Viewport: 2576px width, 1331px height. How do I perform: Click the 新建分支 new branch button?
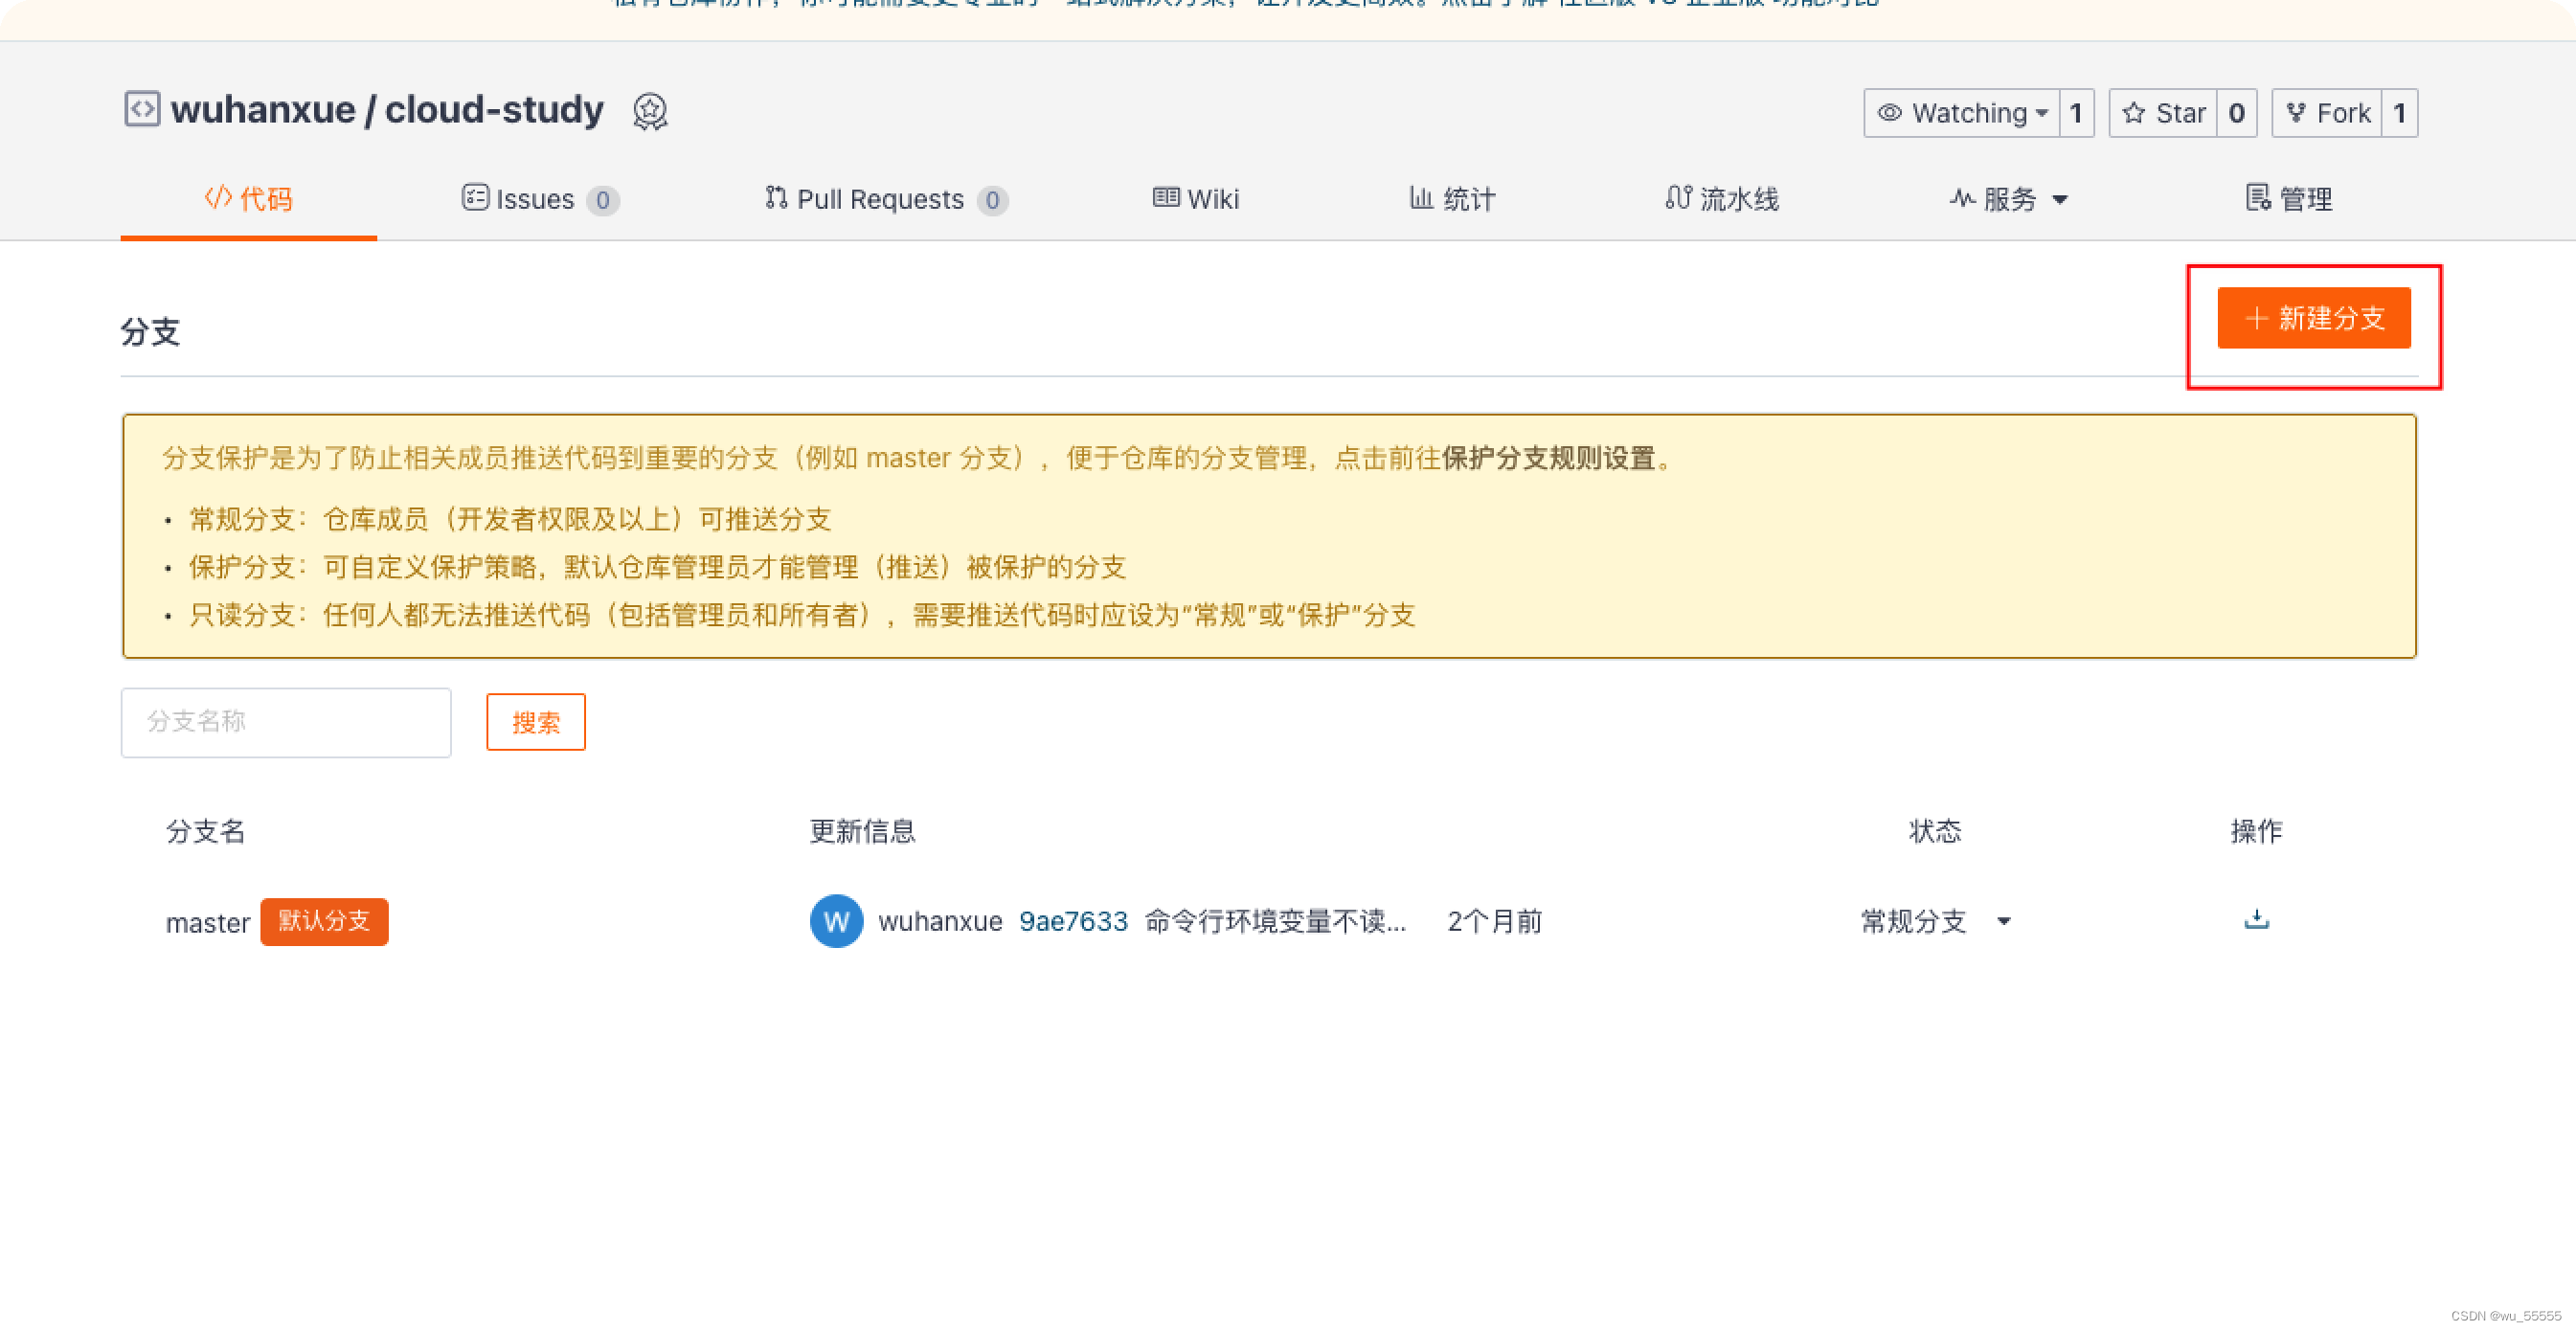point(2313,318)
